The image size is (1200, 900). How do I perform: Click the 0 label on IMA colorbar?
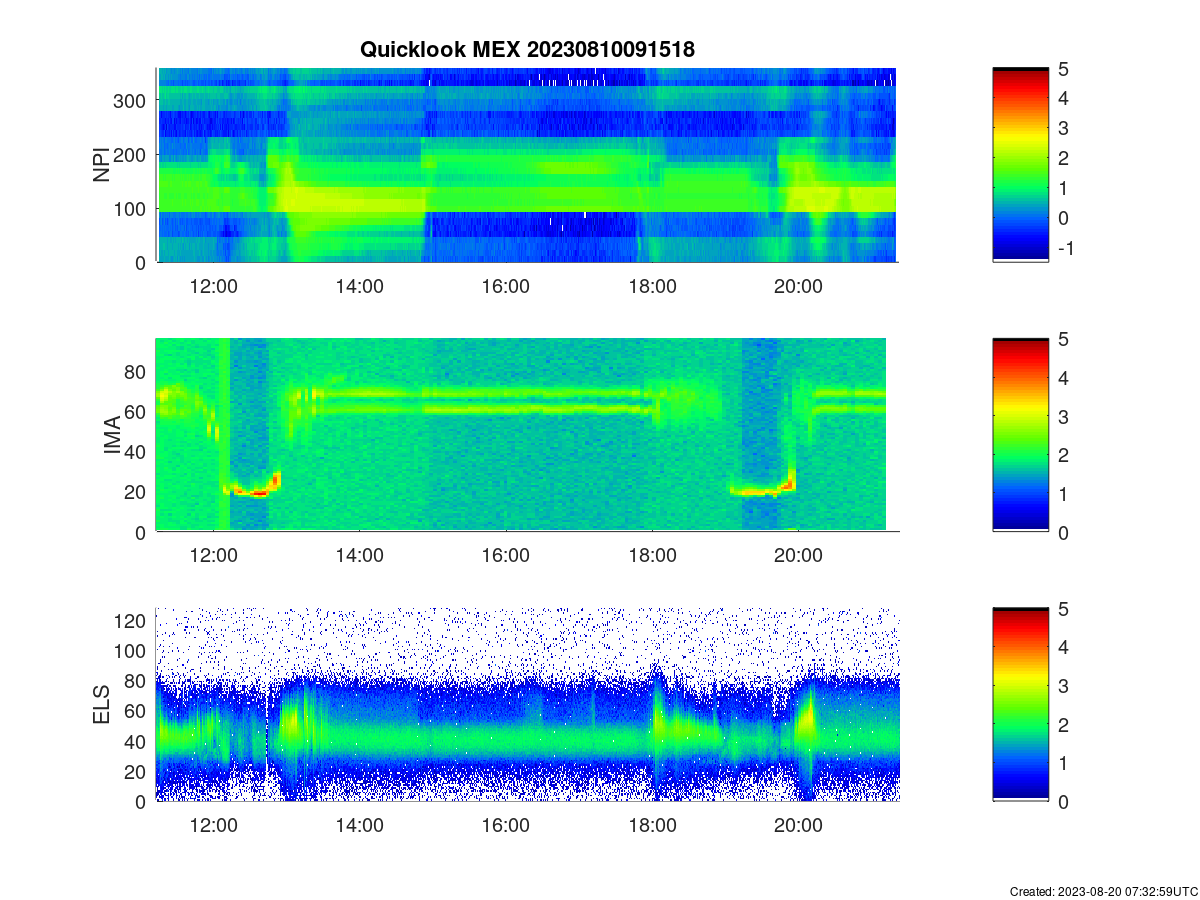coord(1063,532)
